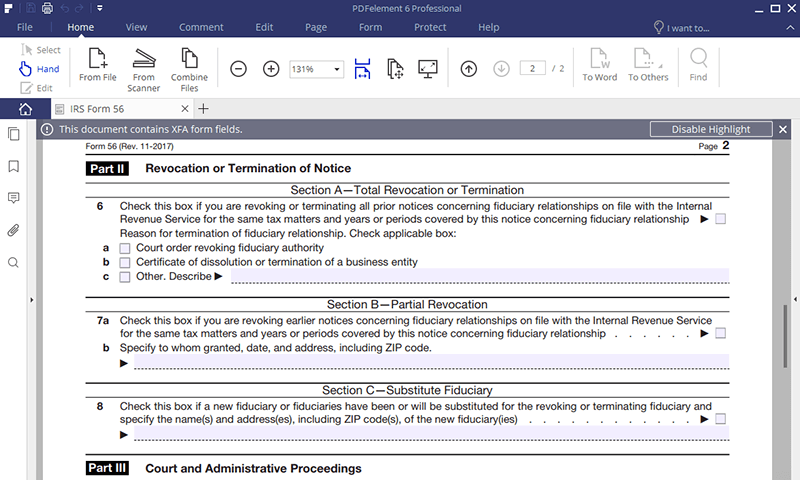This screenshot has width=800, height=480.
Task: Enter full screen mode
Action: (428, 69)
